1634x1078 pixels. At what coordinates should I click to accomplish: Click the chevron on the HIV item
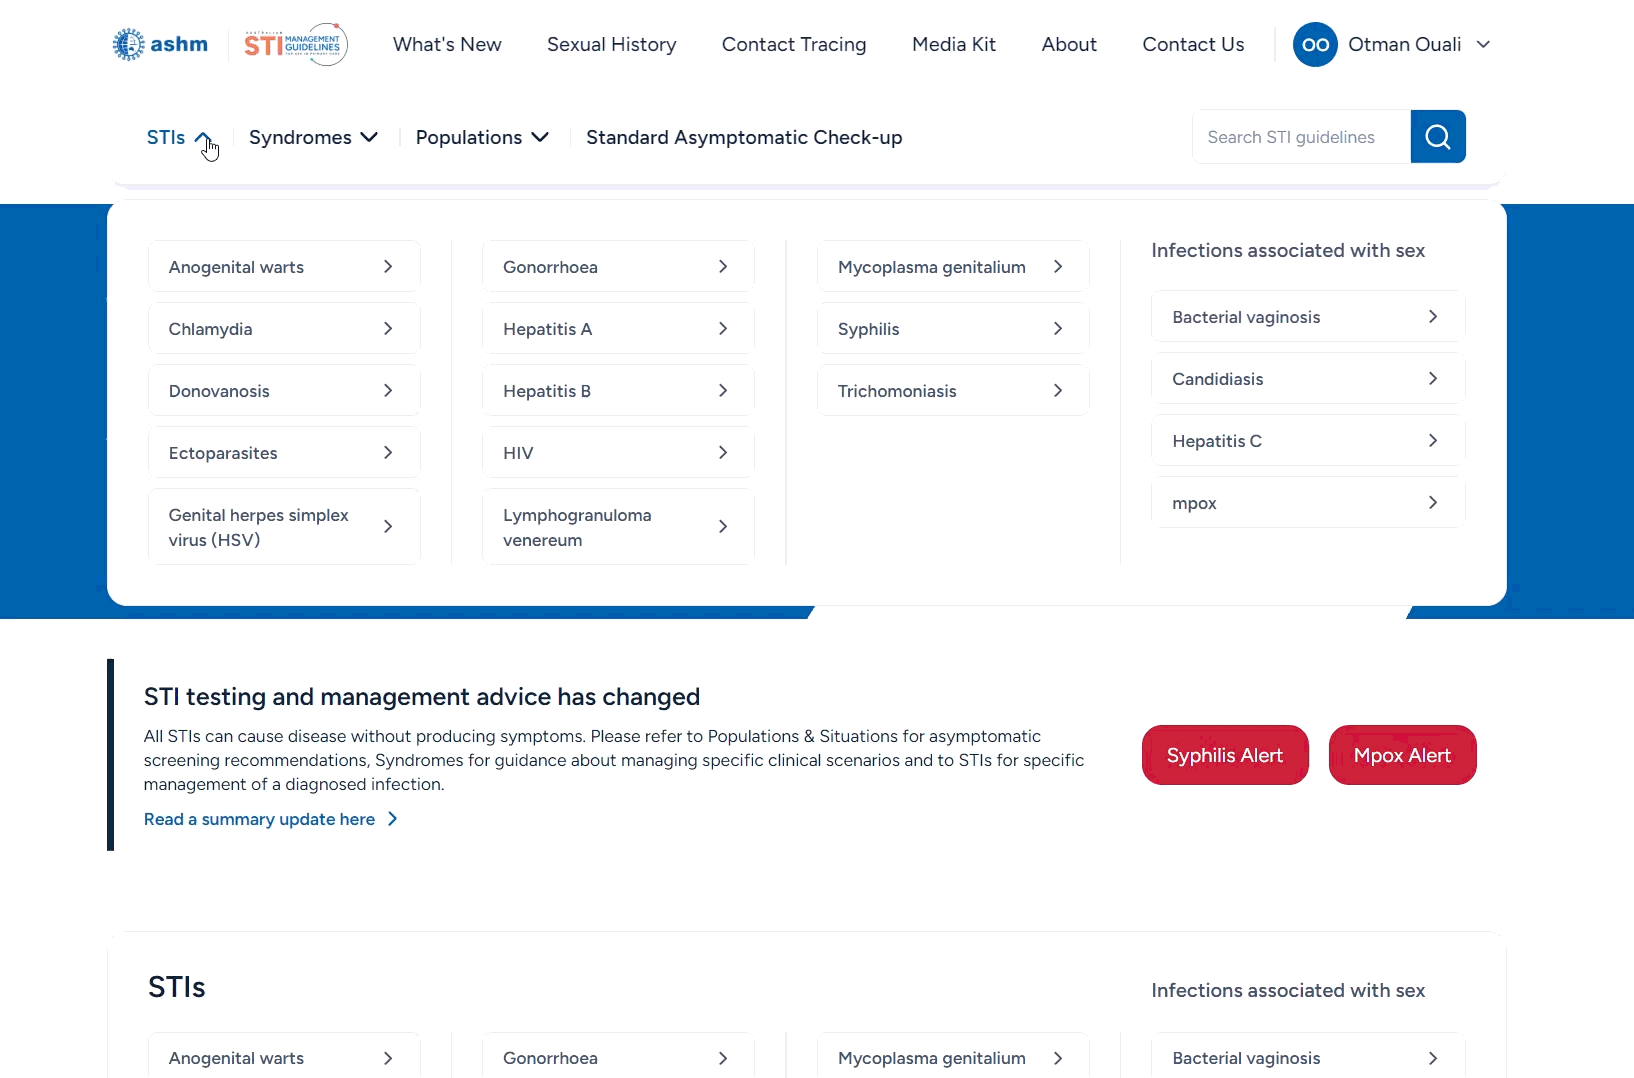click(723, 453)
